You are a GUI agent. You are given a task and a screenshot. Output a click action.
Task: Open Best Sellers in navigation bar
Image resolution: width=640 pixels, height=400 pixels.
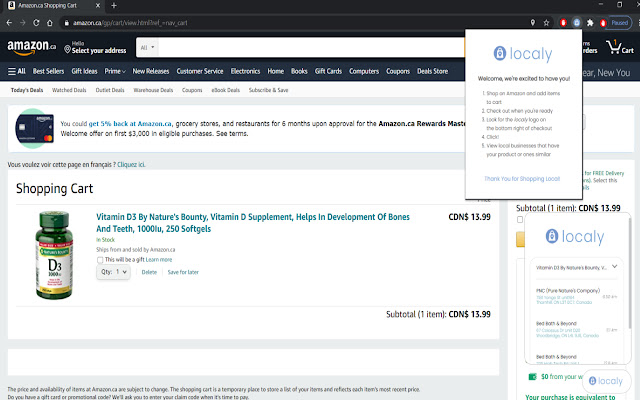pos(48,71)
